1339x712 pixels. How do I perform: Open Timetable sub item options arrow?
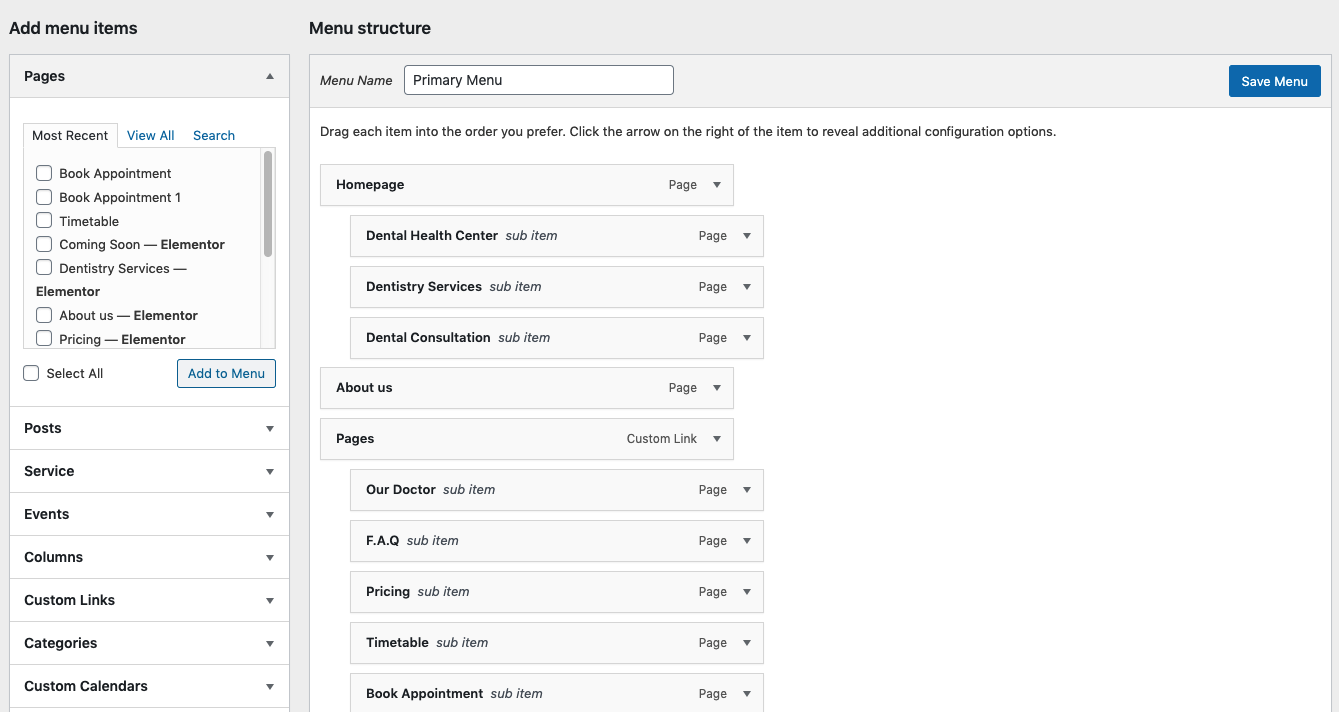(747, 643)
